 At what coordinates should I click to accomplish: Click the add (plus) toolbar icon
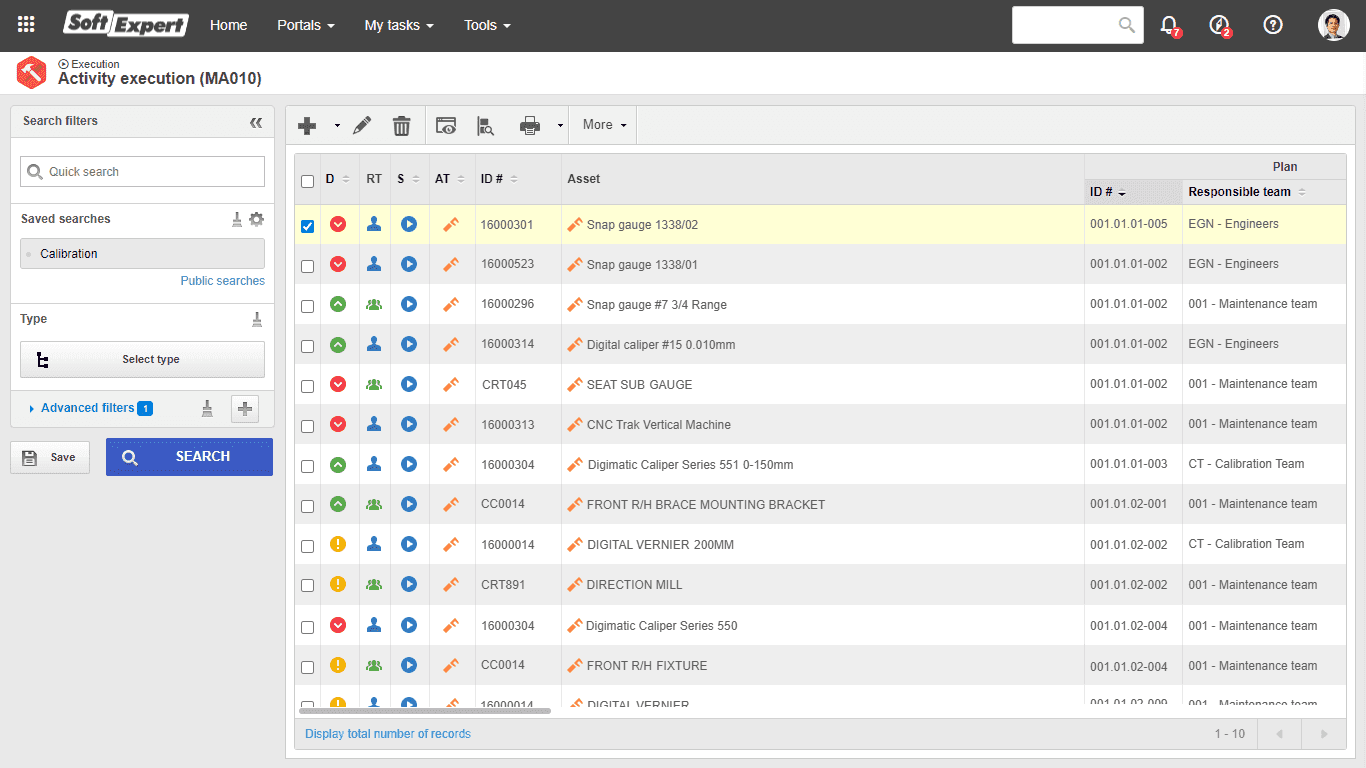307,125
